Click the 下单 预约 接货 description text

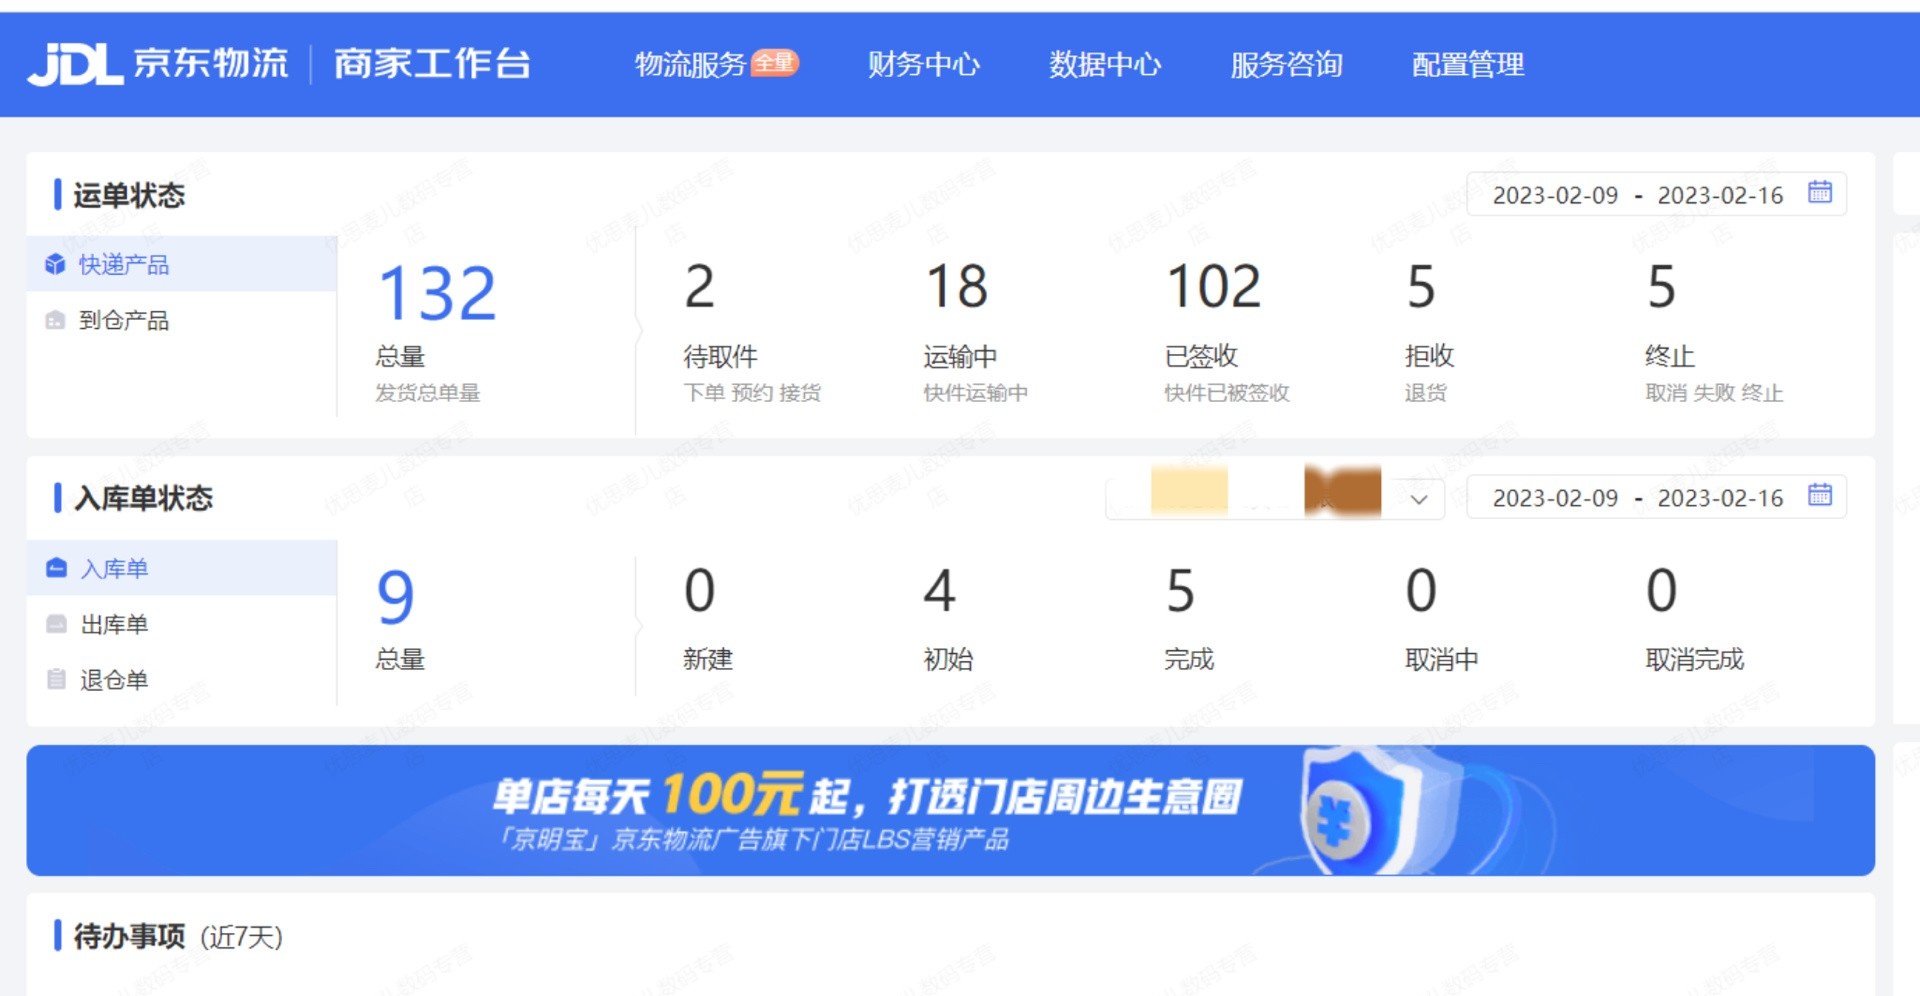pos(752,393)
